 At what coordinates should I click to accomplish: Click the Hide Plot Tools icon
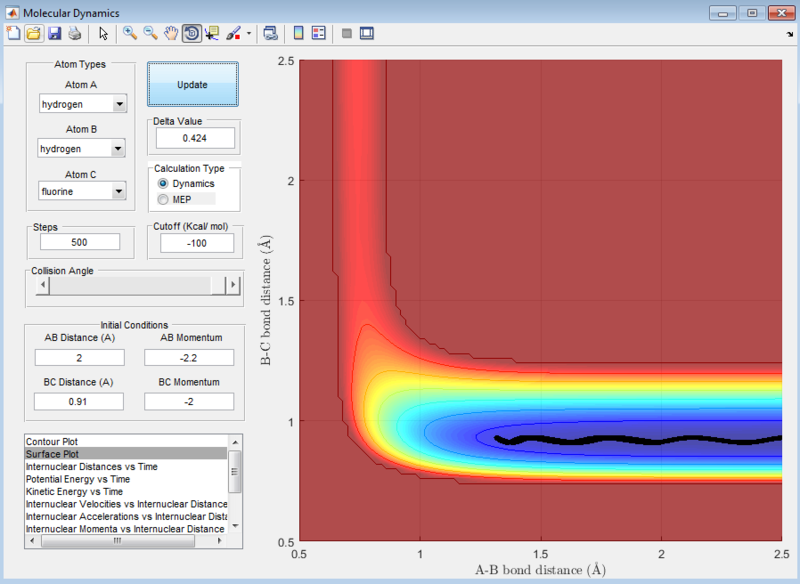(x=347, y=34)
